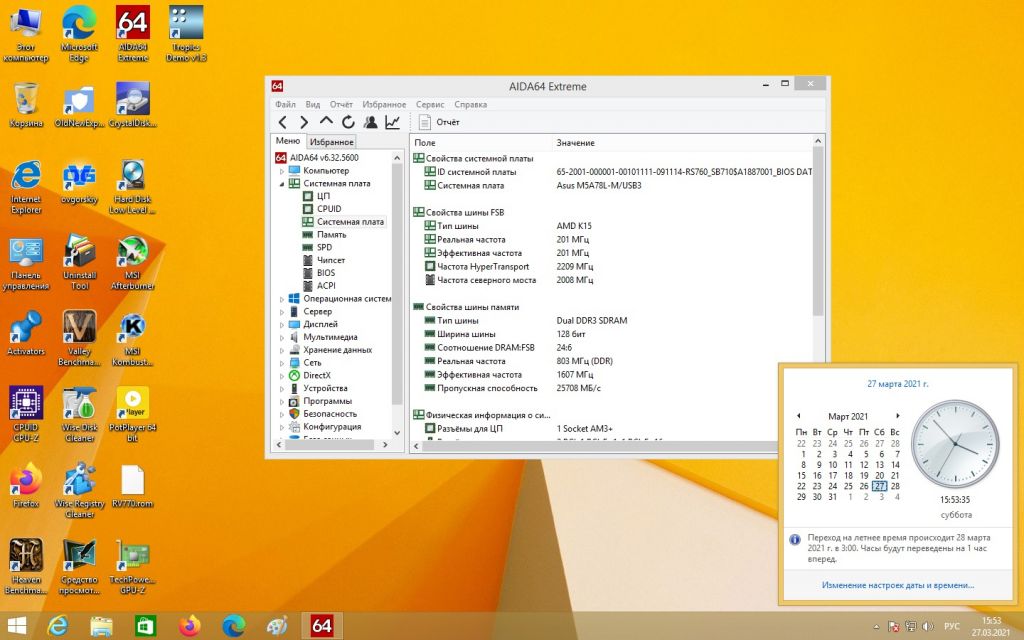Select day 31 in the calendar

coord(833,497)
